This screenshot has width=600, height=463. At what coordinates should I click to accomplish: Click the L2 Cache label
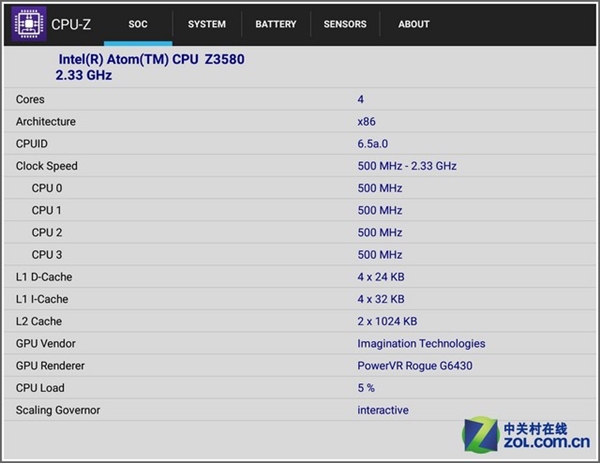click(x=39, y=321)
